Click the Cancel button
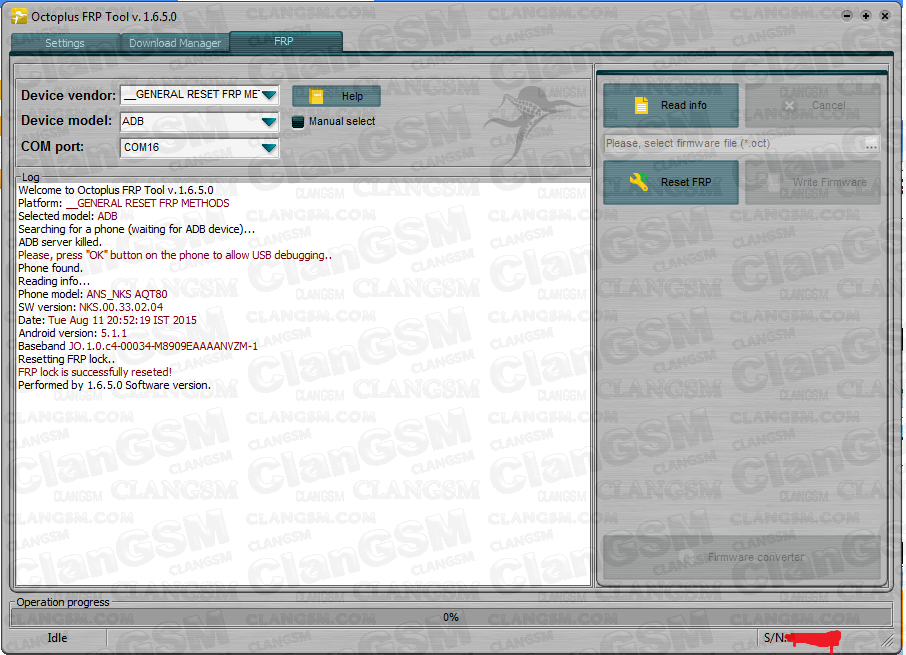Screen dimensions: 906x655 812,105
